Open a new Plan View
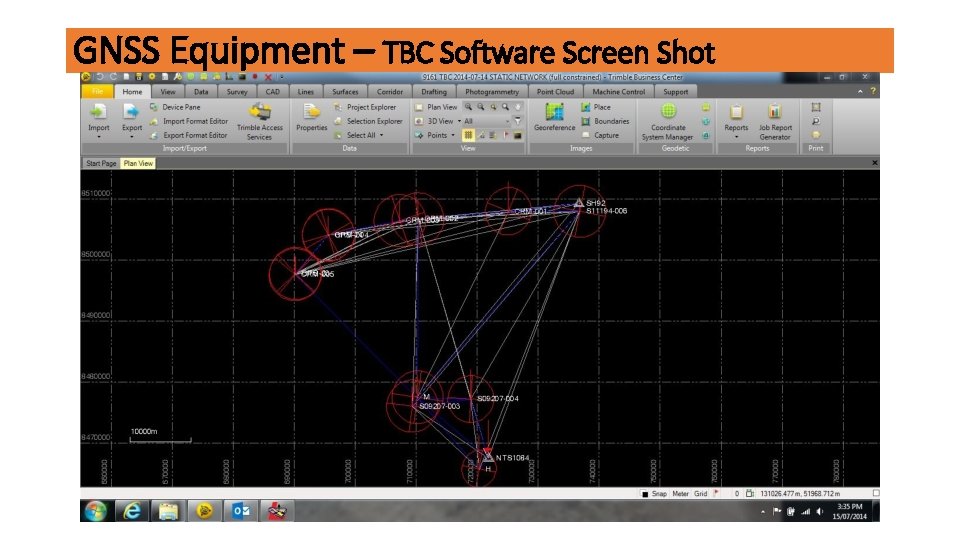The width and height of the screenshot is (960, 540). pyautogui.click(x=436, y=107)
